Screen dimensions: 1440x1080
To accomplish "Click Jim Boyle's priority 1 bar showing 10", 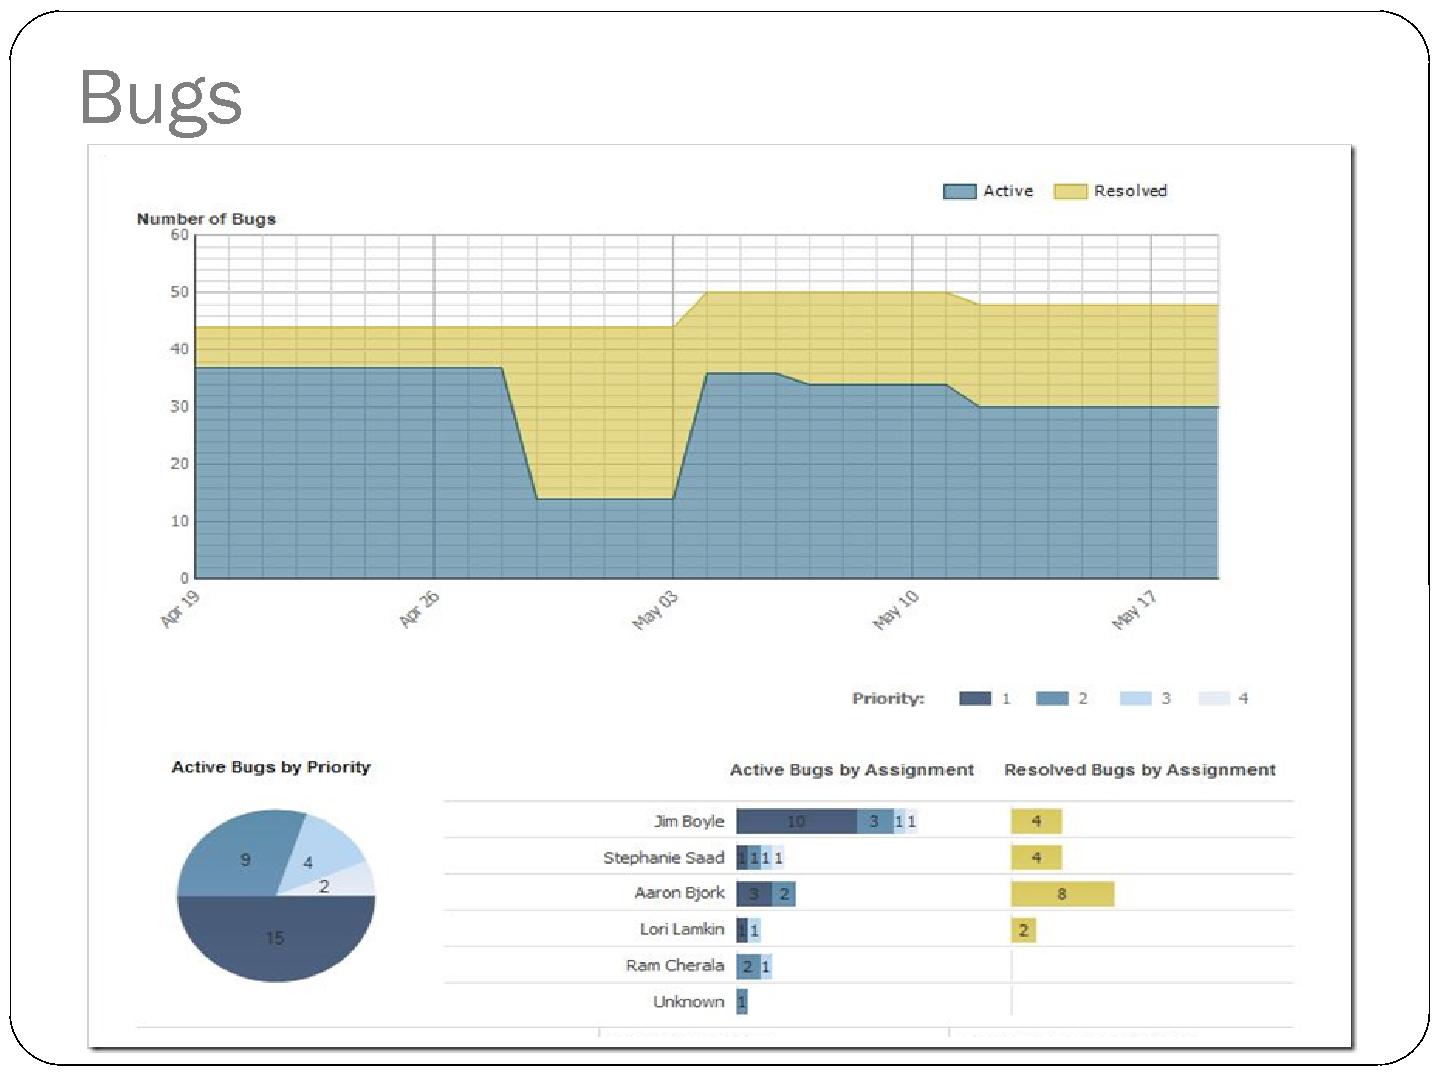I will click(x=796, y=821).
